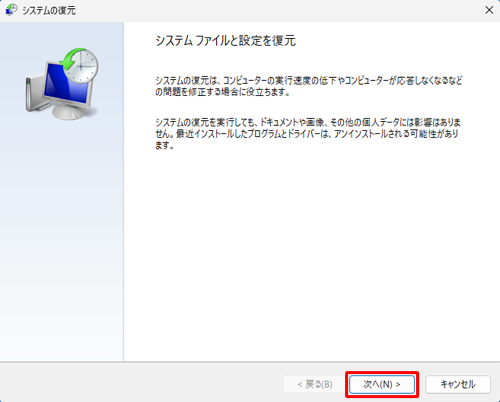500x402 pixels.
Task: Click the キャンセル button
Action: coord(458,384)
